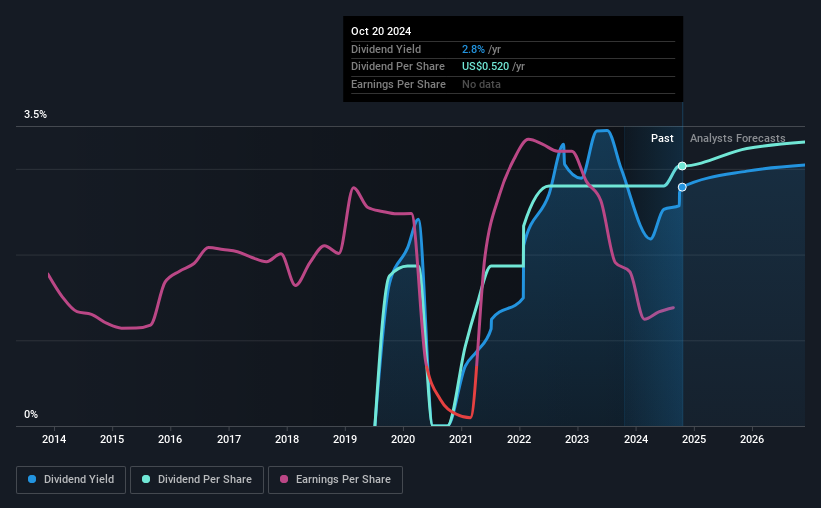Viewport: 821px width, 508px height.
Task: Click the 3.5% y-axis label
Action: tap(35, 114)
